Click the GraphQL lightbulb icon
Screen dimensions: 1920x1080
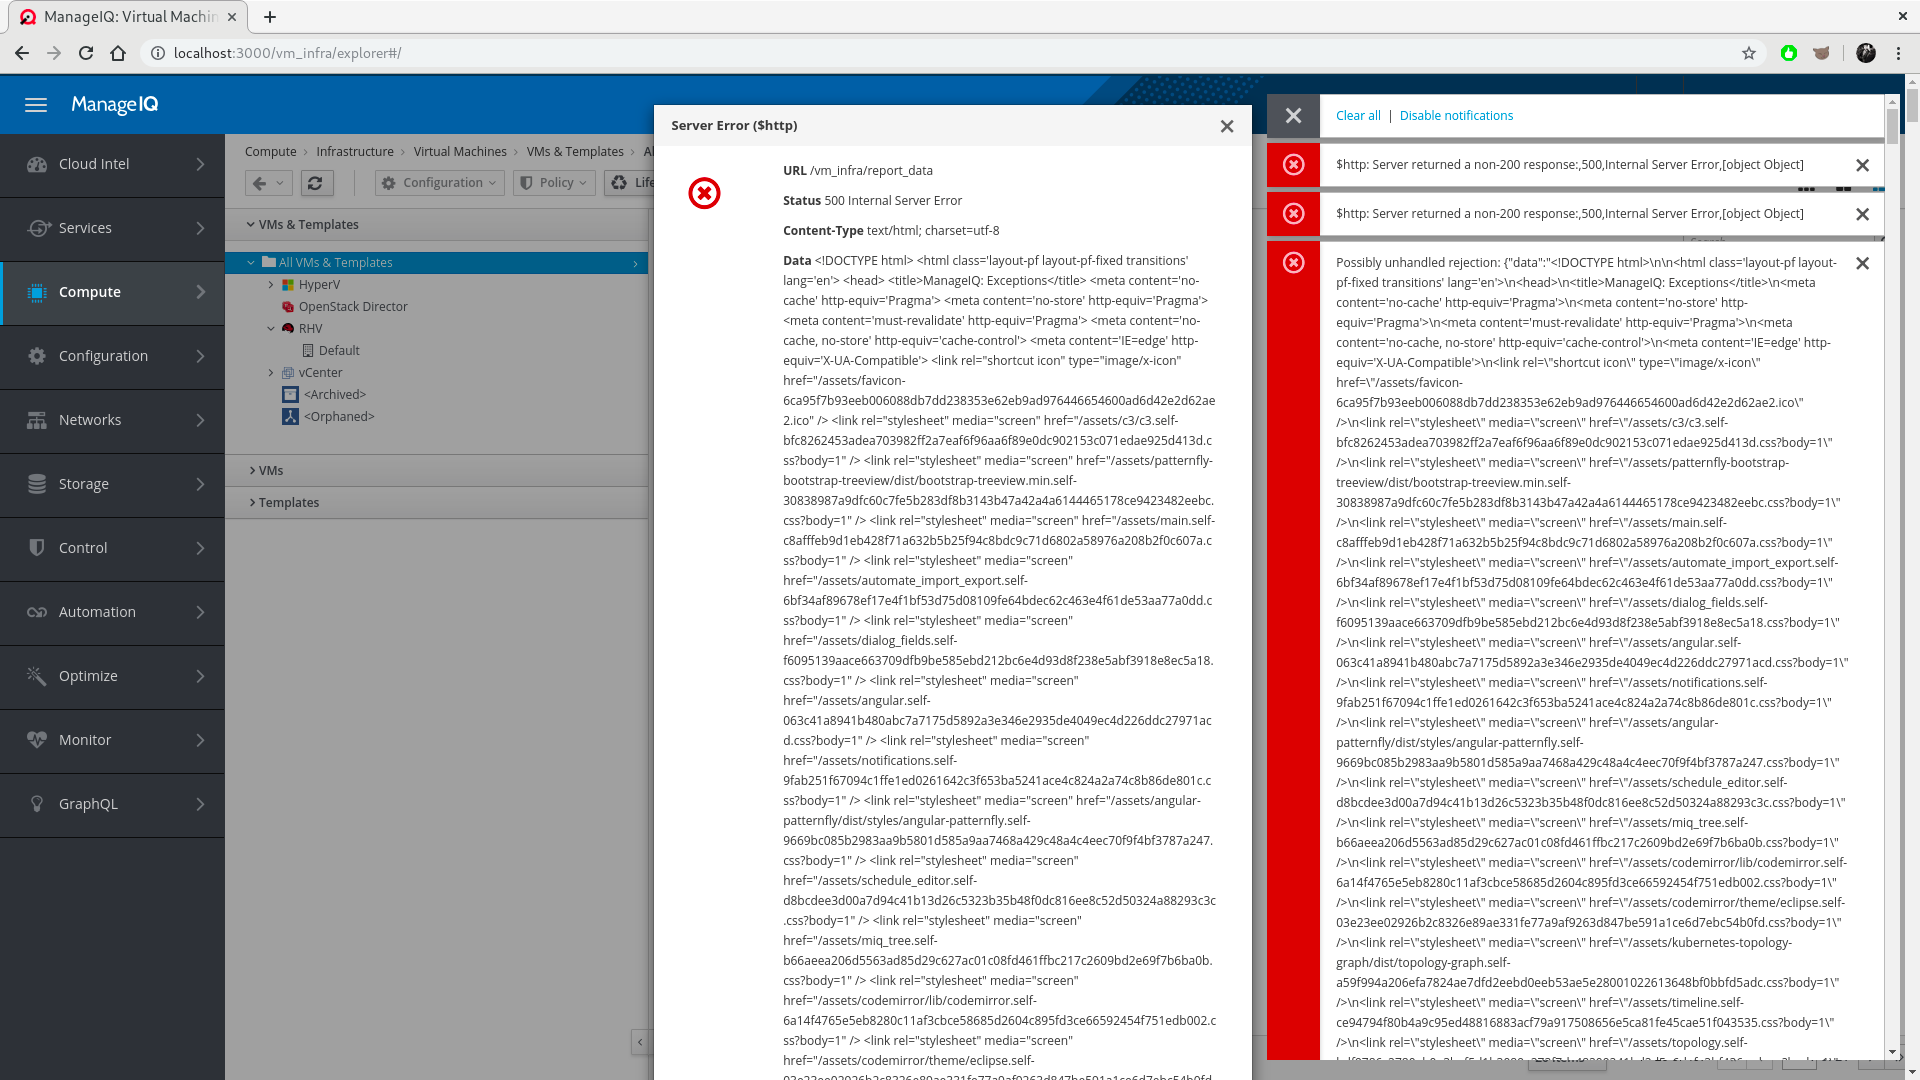click(37, 804)
